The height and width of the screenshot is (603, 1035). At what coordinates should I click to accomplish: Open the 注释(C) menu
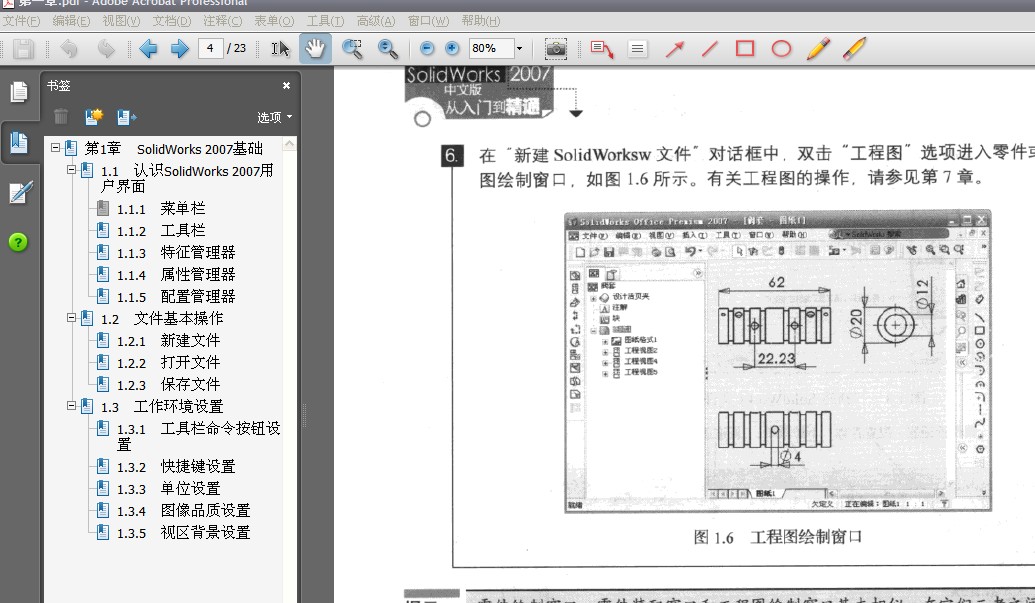pos(222,21)
